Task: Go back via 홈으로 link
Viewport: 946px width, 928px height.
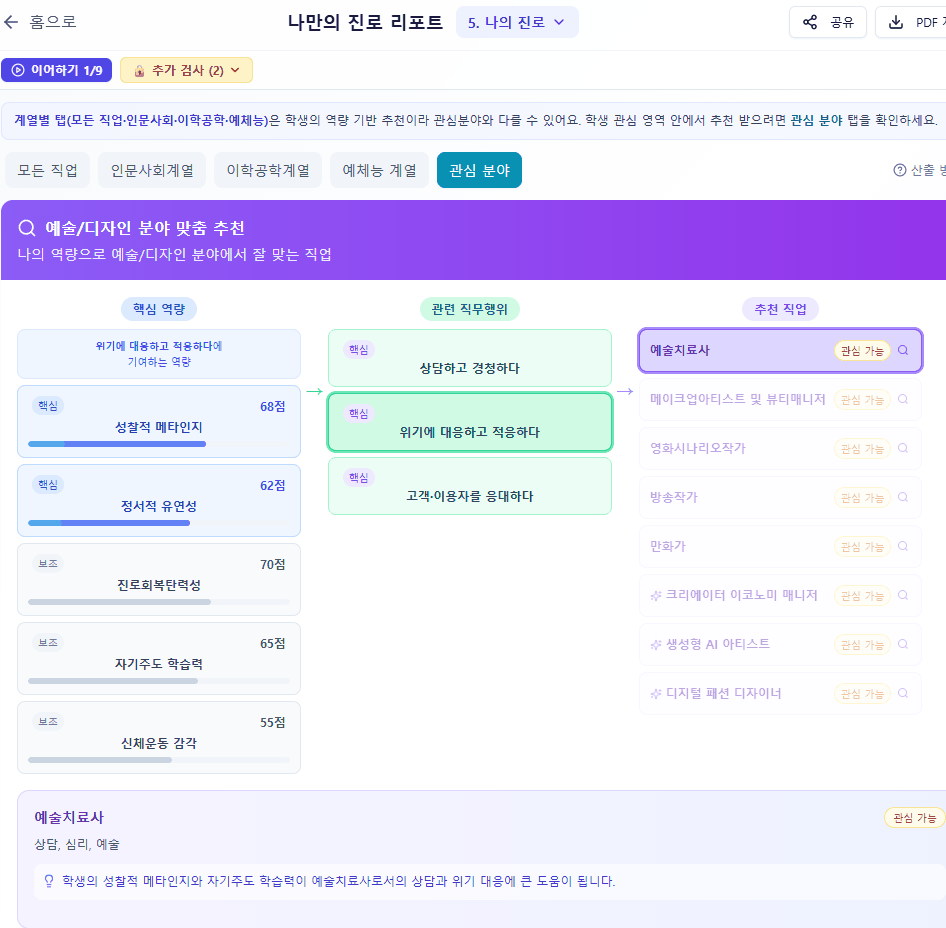Action: coord(40,22)
